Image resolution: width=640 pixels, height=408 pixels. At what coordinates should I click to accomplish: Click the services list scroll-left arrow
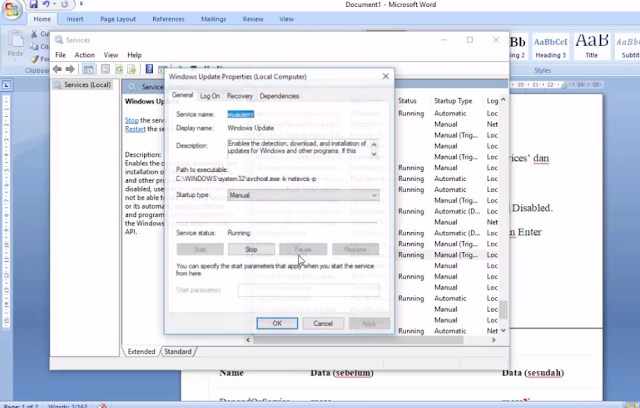click(248, 340)
